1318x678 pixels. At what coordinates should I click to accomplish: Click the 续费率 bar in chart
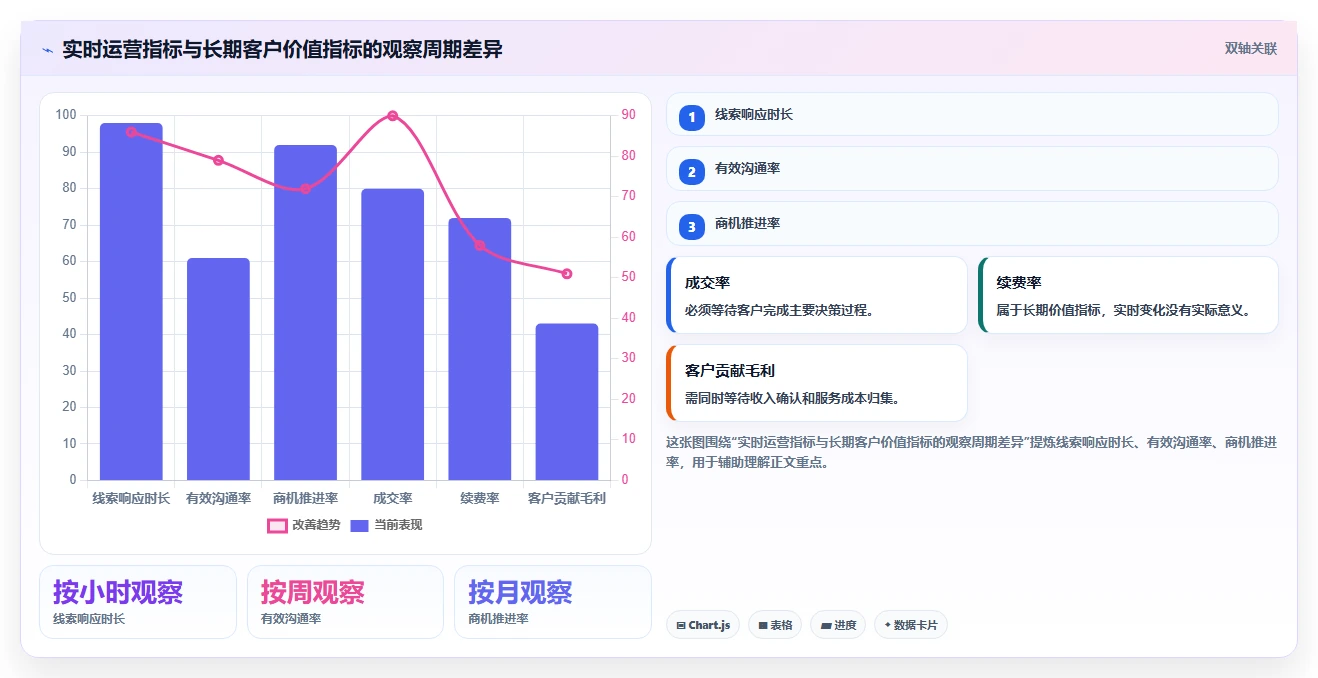480,349
